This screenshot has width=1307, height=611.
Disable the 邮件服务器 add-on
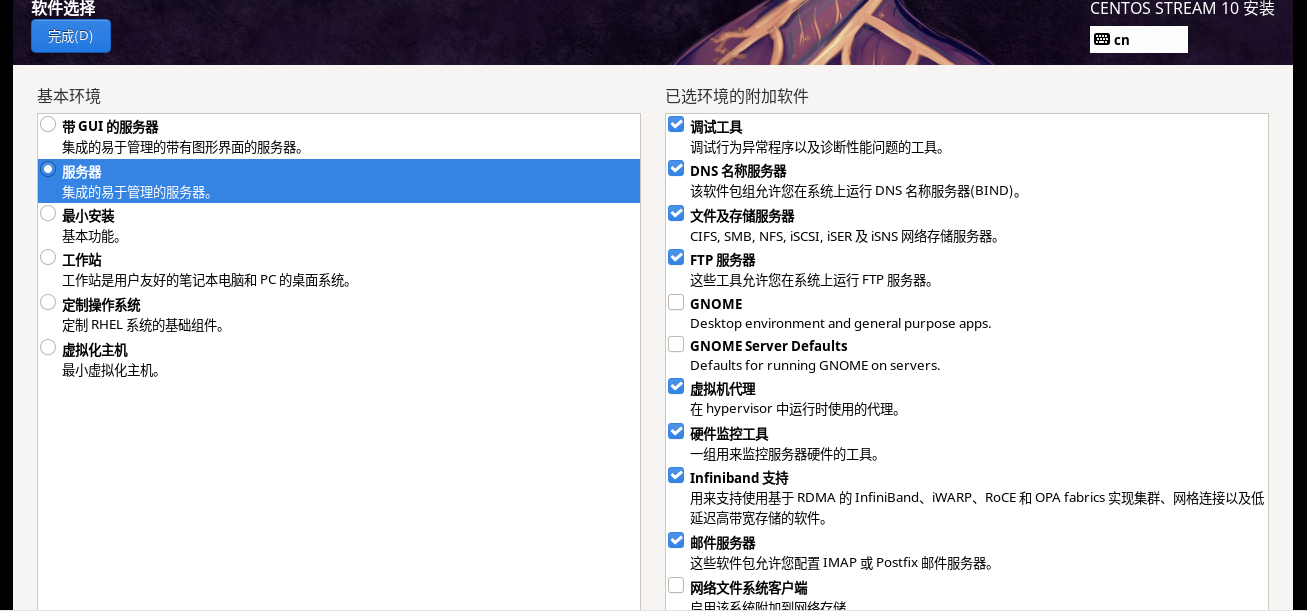click(x=675, y=540)
